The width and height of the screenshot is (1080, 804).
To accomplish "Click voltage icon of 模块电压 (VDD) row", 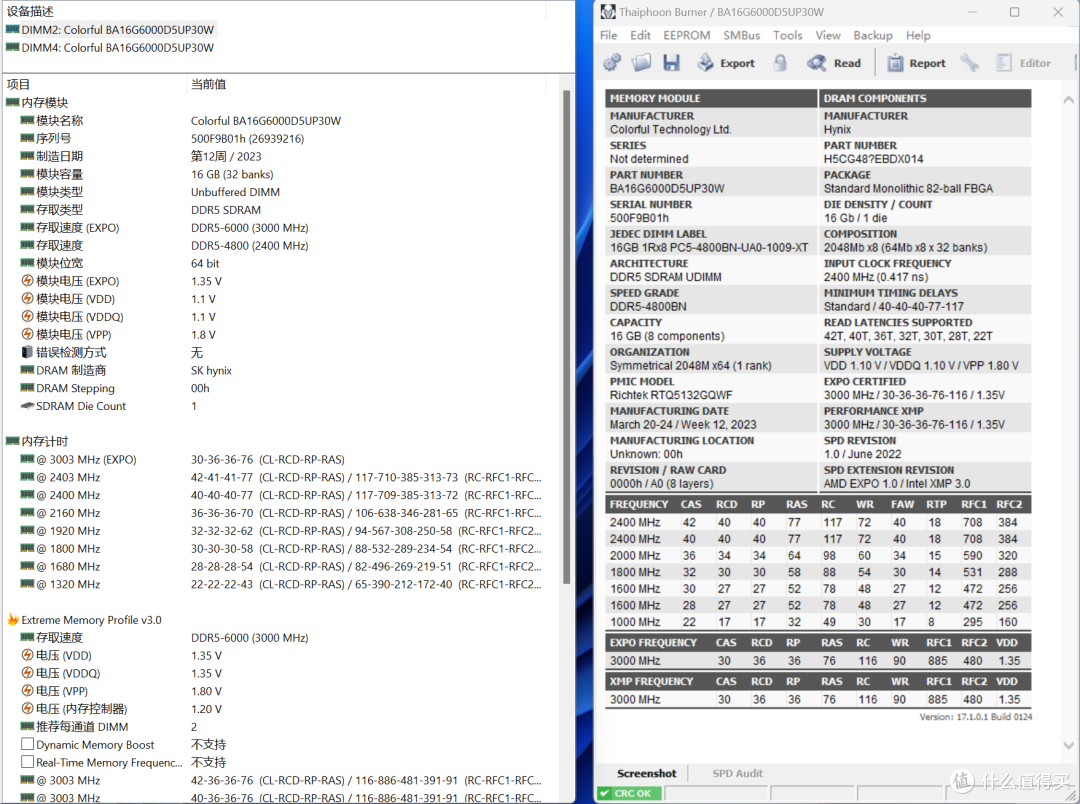I will coord(27,298).
